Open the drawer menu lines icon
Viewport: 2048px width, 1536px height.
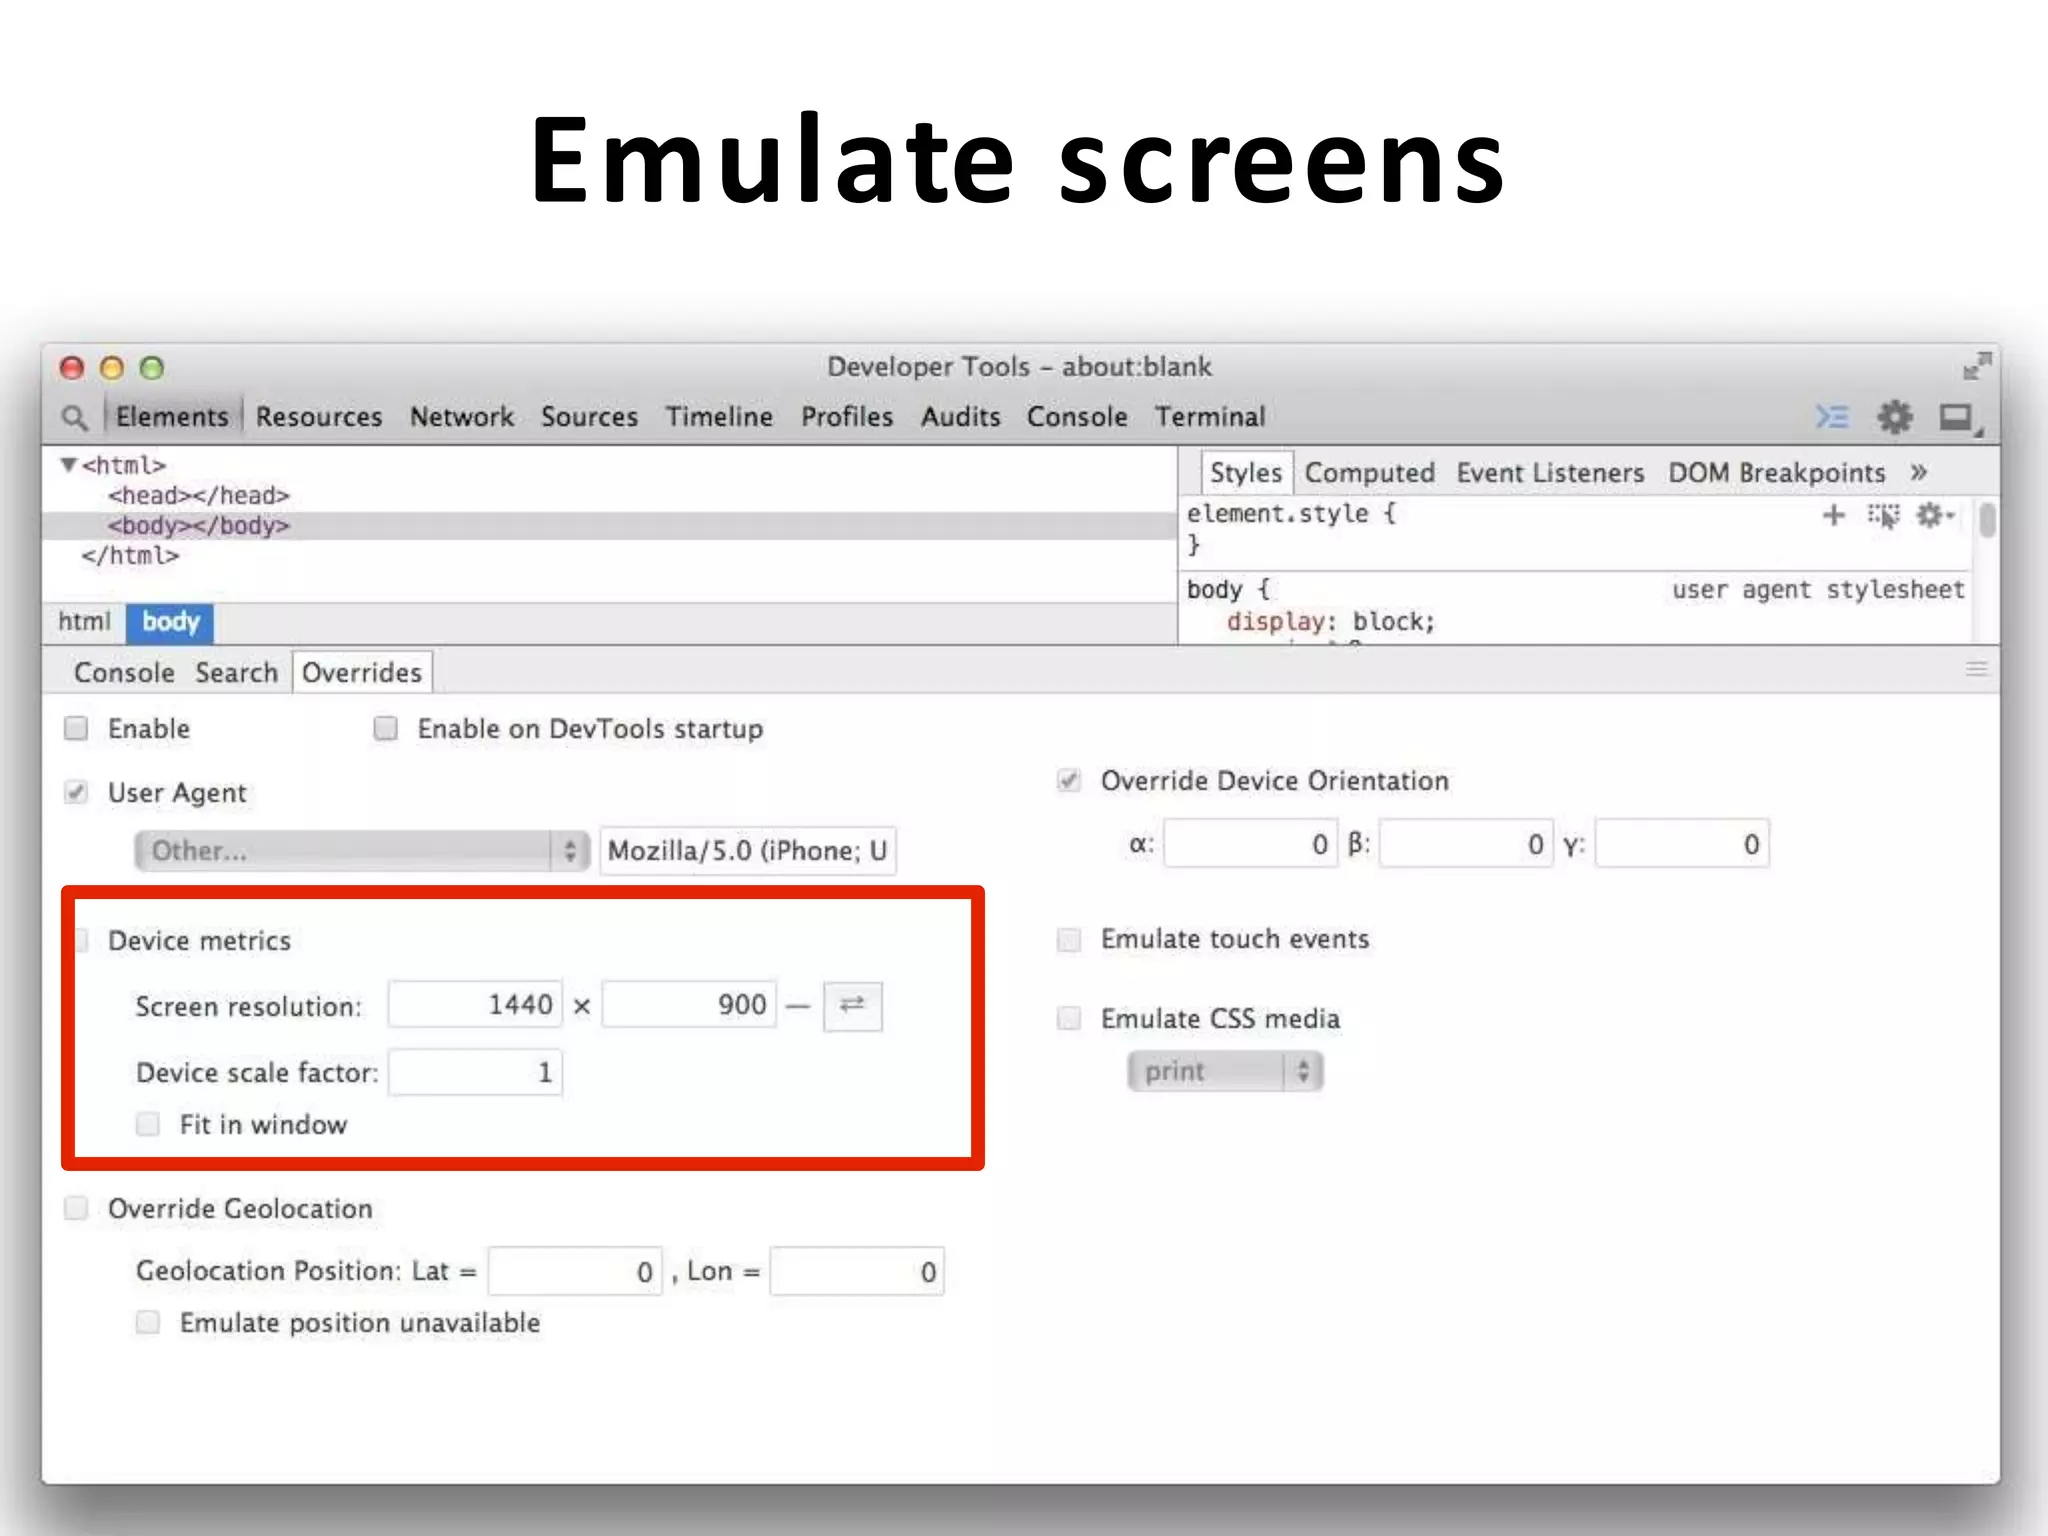[1976, 669]
